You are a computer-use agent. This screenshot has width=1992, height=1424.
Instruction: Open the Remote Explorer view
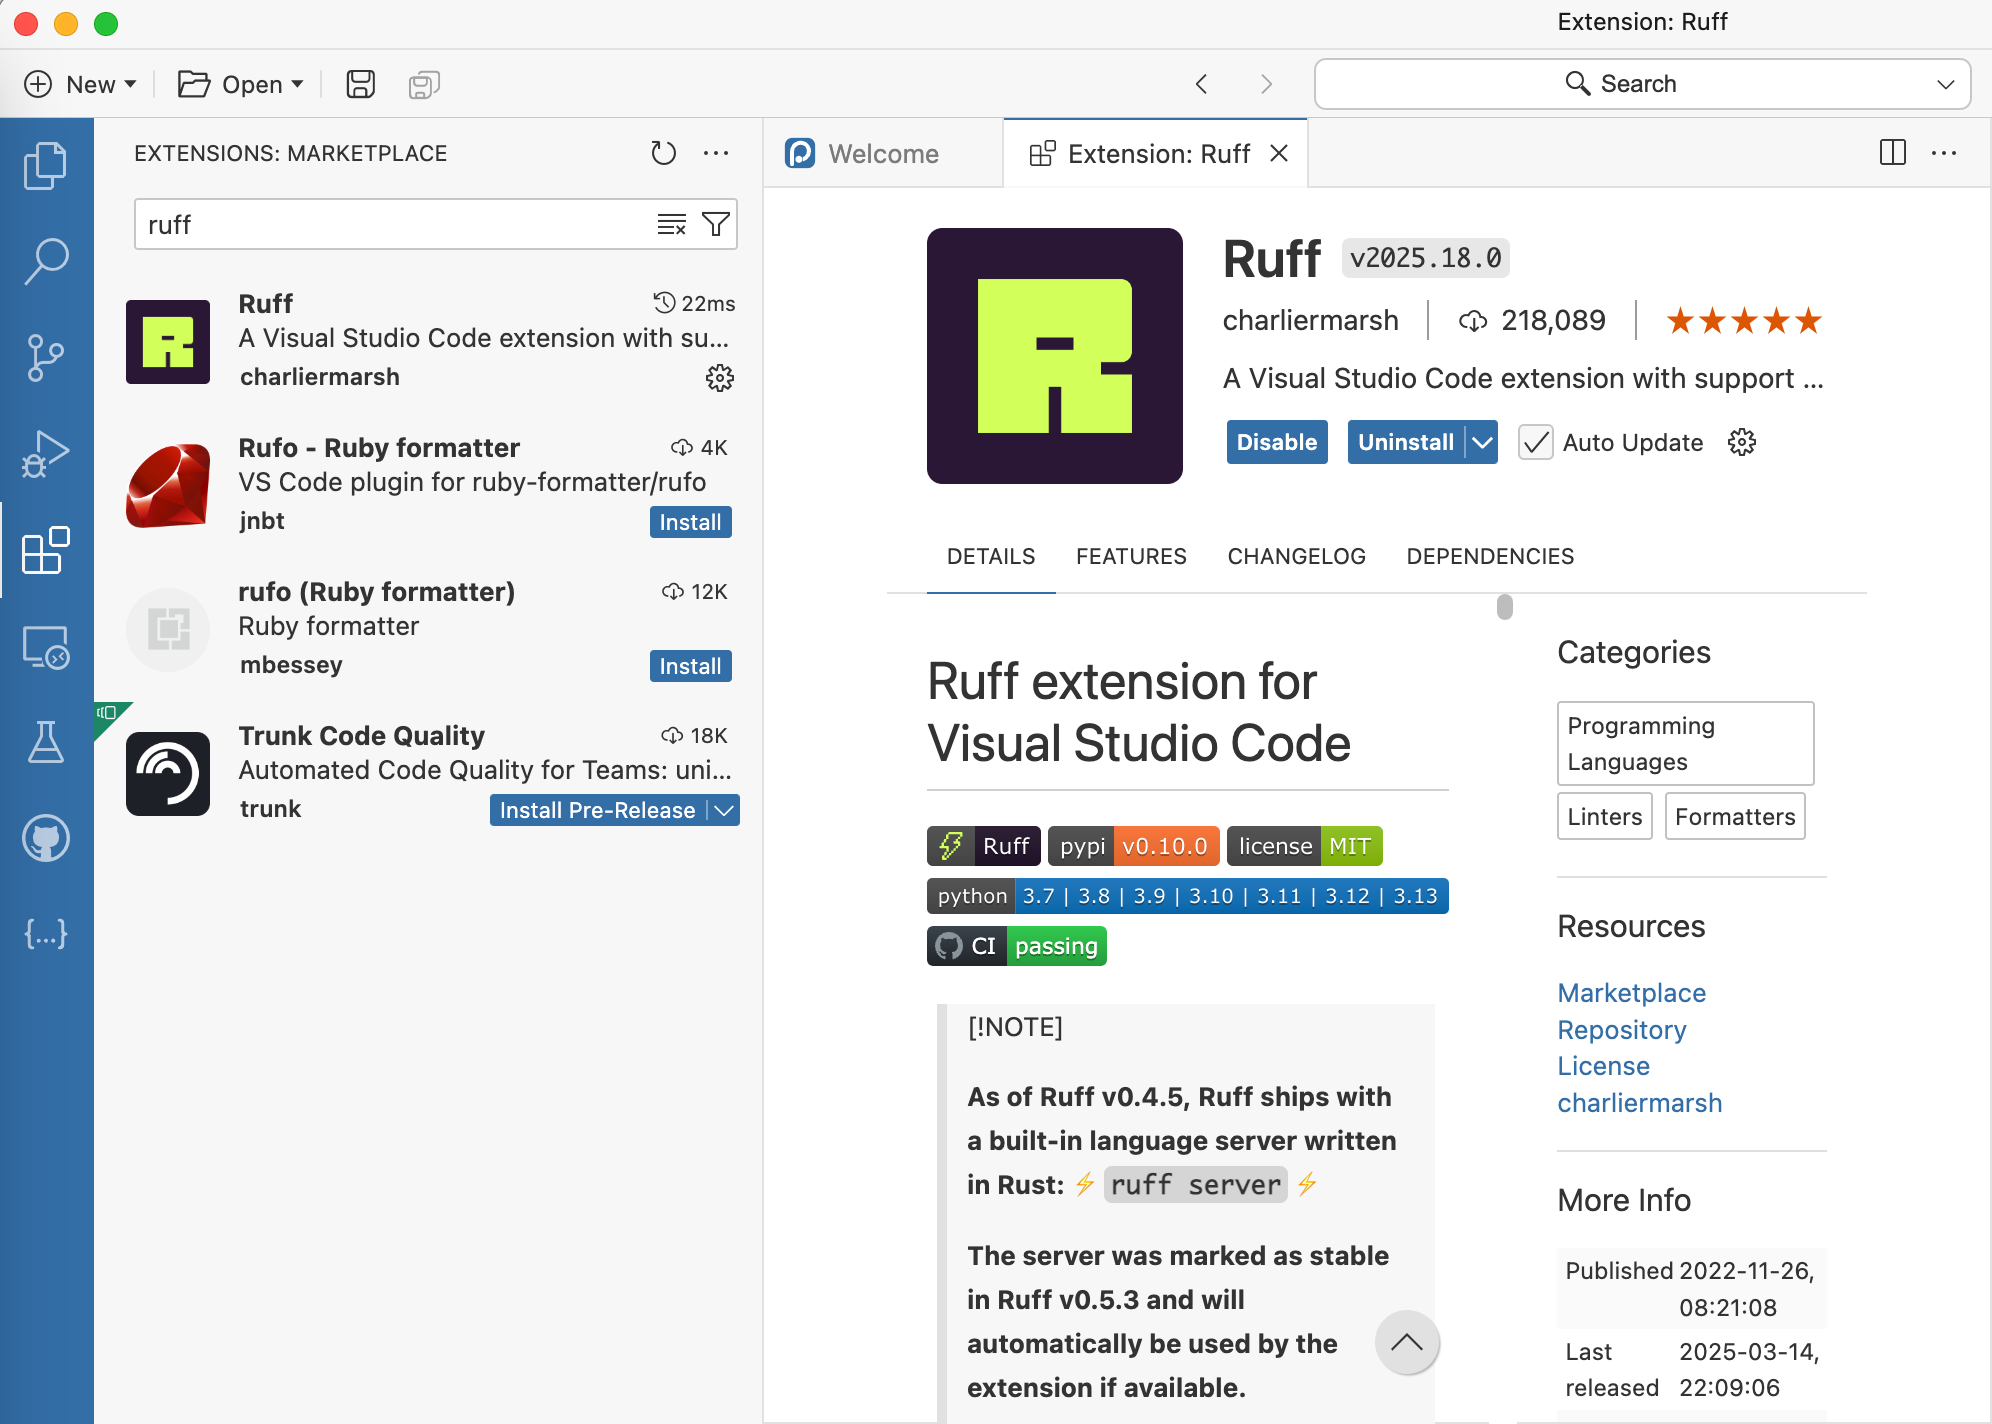[46, 647]
